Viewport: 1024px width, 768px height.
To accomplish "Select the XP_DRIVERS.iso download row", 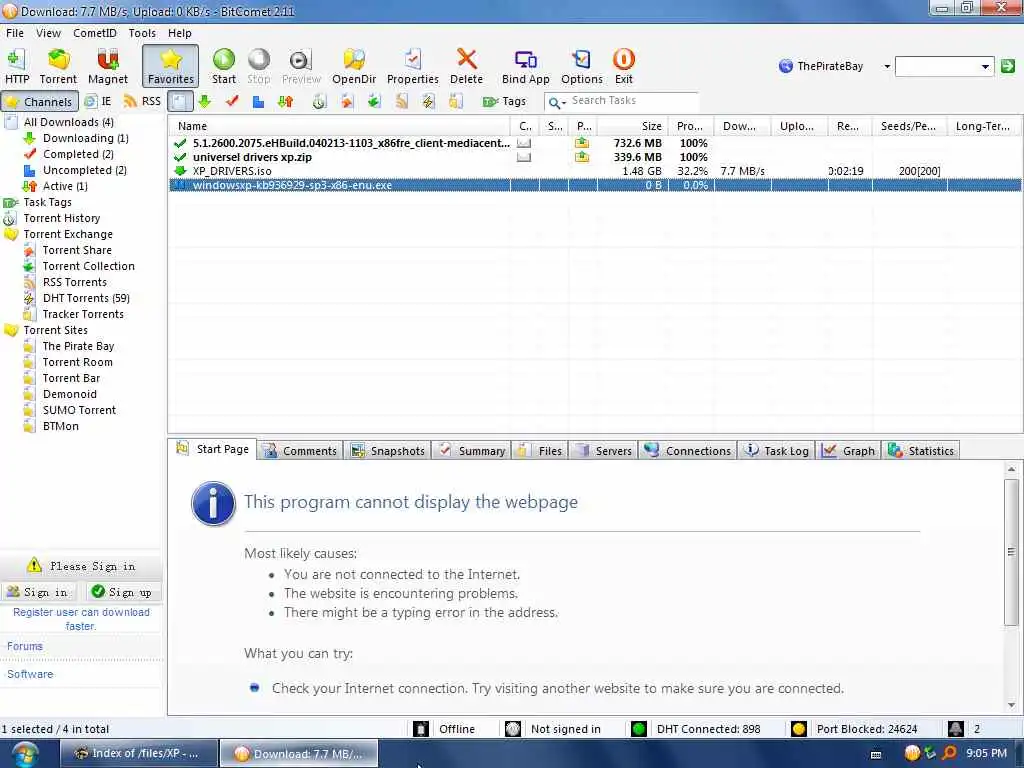I will coord(595,171).
